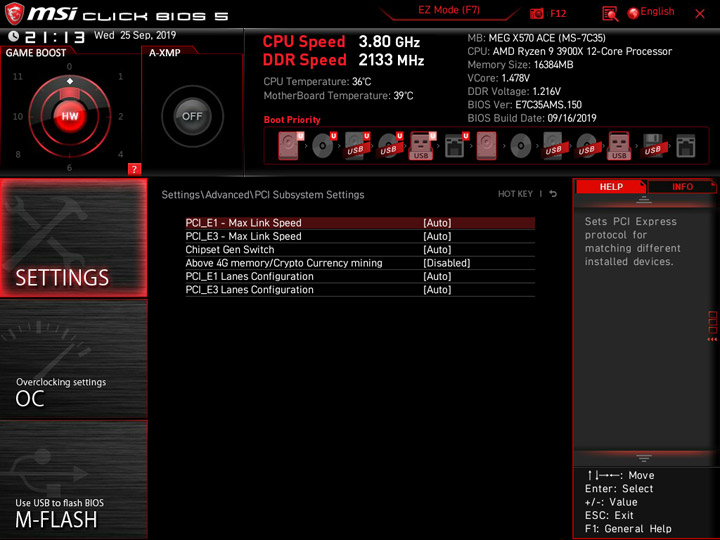Select the UEFI USB hard disk boot icon
The height and width of the screenshot is (540, 720).
click(357, 146)
